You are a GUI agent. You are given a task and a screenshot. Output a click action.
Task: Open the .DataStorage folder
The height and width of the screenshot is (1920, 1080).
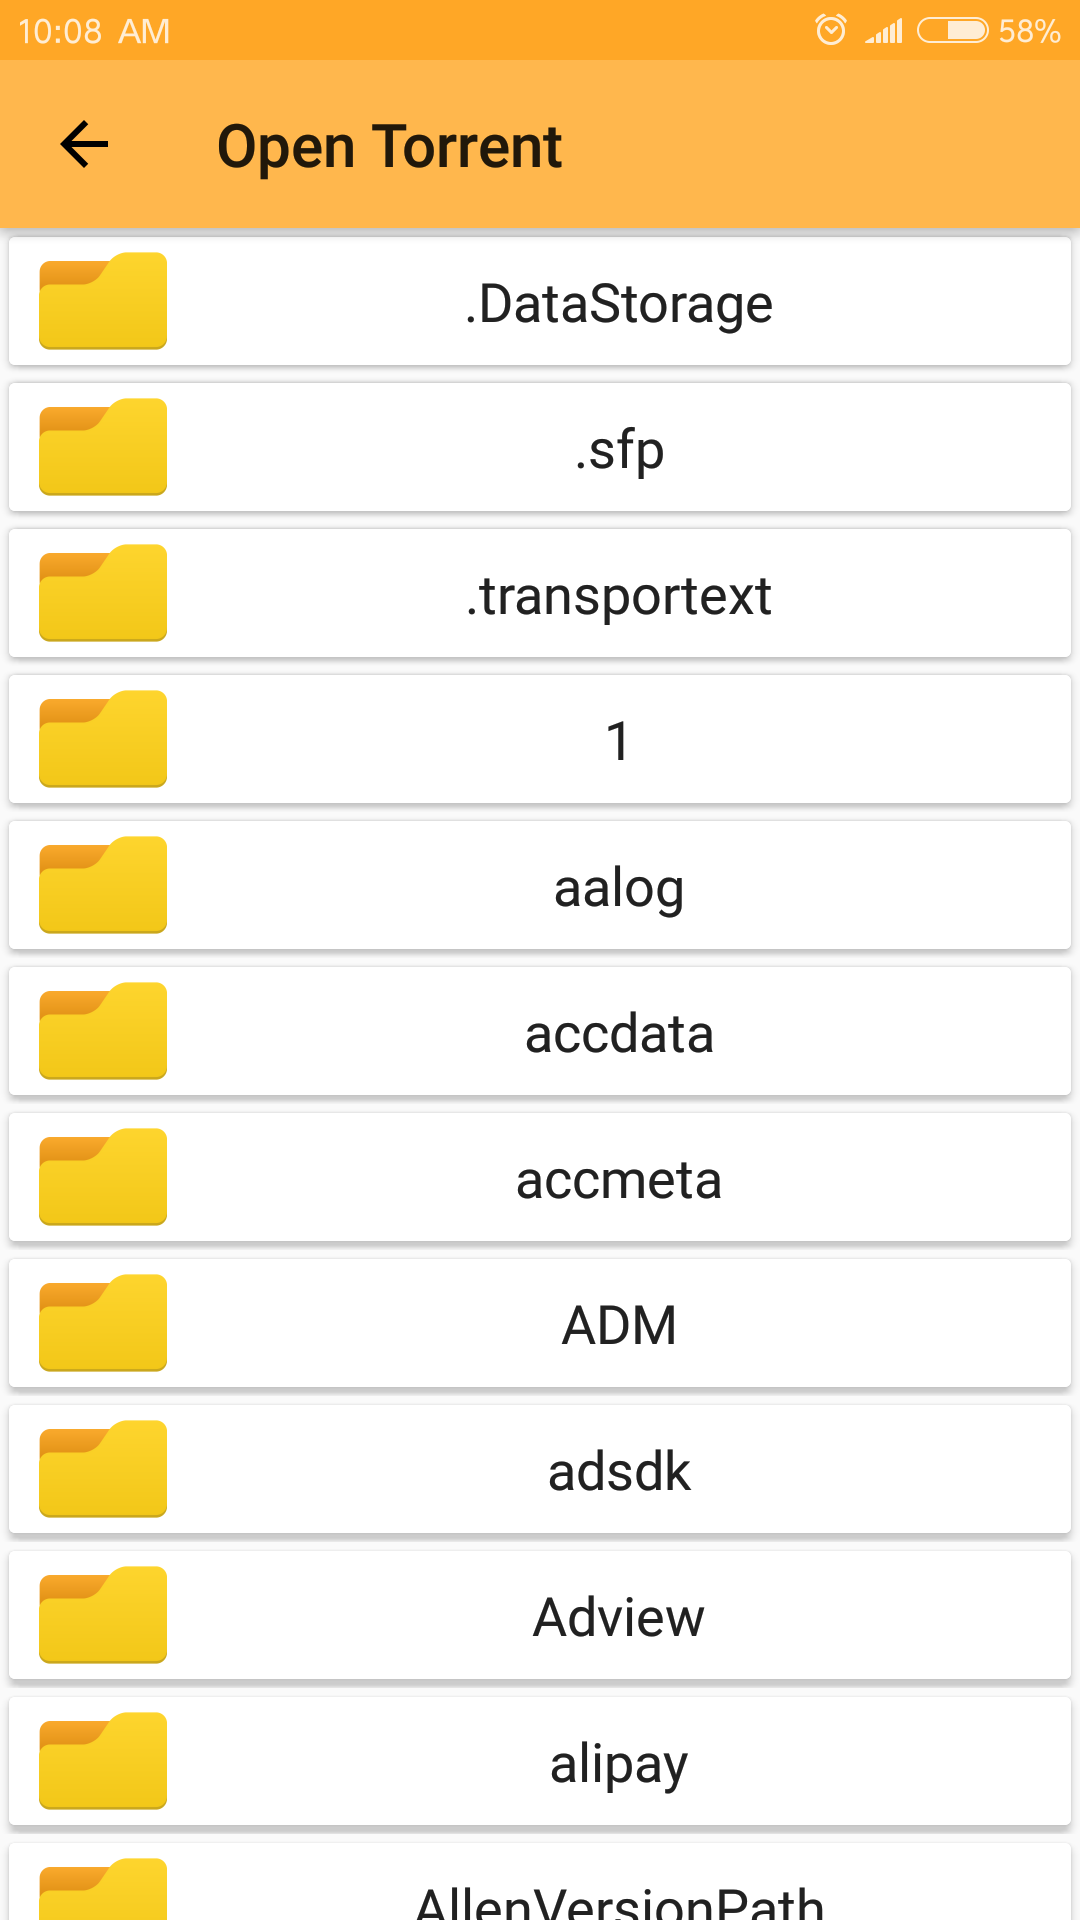(x=618, y=303)
